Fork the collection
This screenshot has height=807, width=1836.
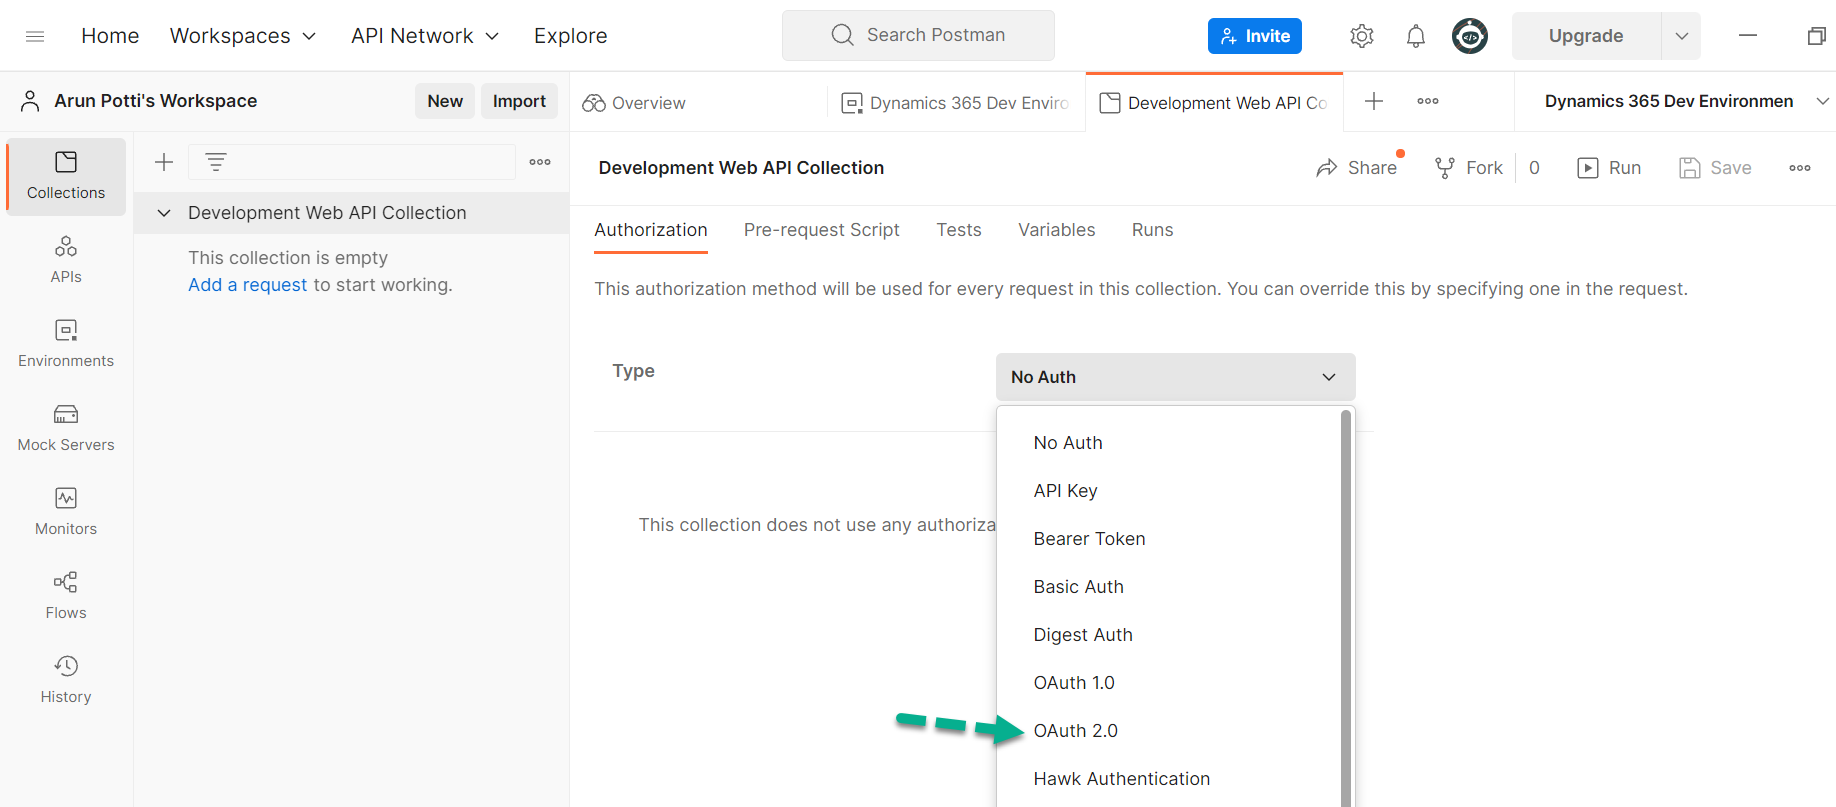pyautogui.click(x=1469, y=168)
